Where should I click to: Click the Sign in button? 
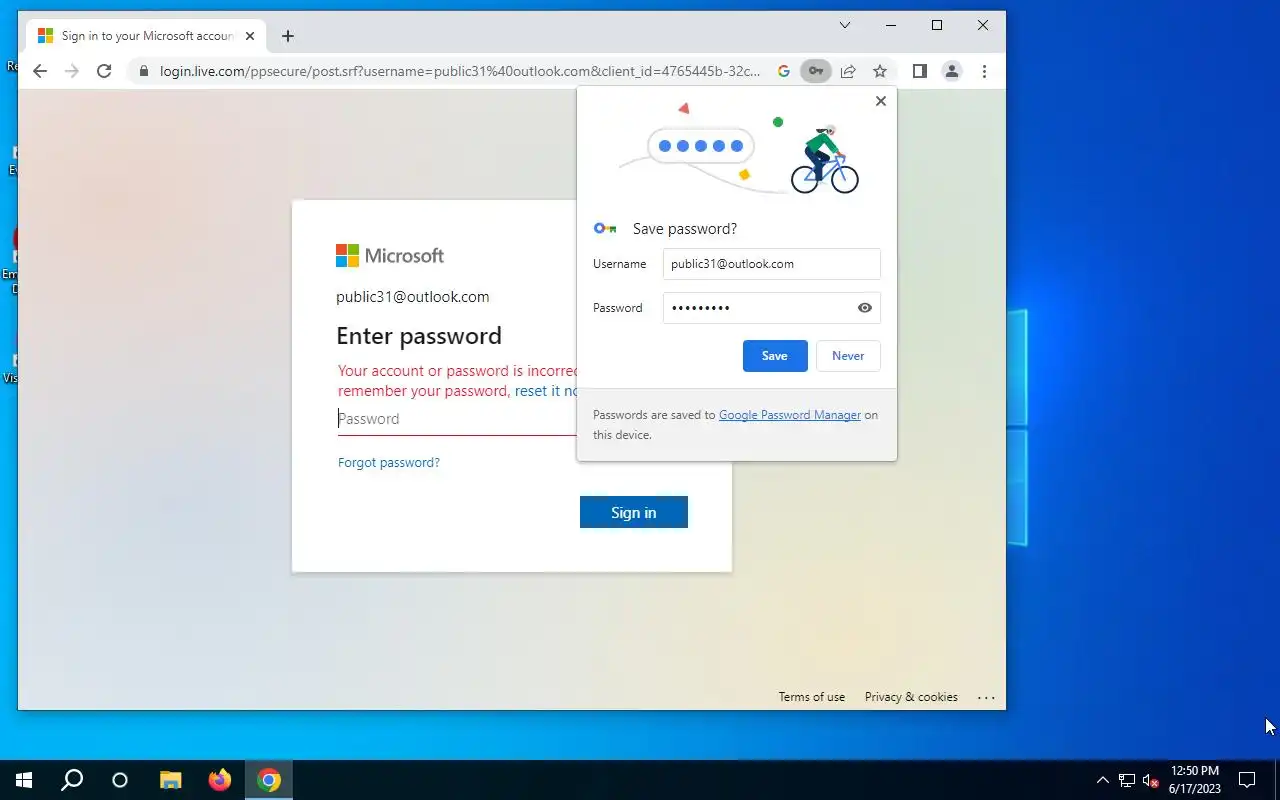click(634, 512)
